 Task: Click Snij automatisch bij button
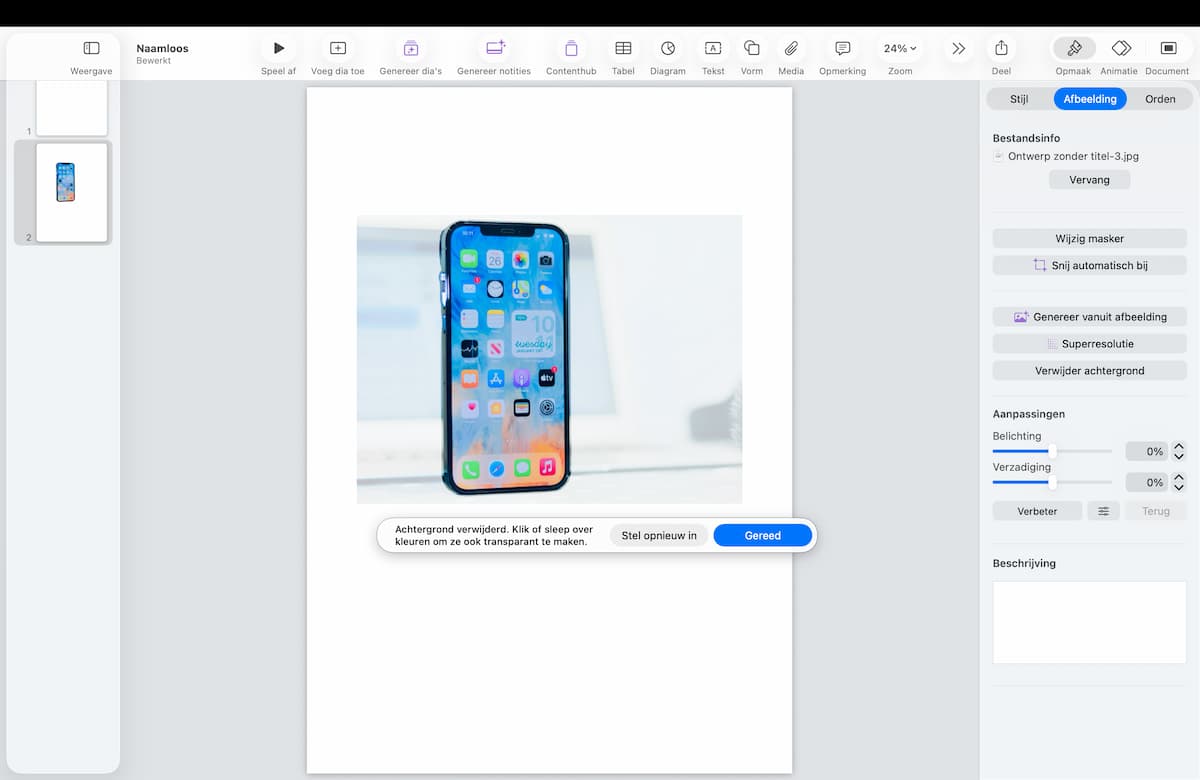1089,266
